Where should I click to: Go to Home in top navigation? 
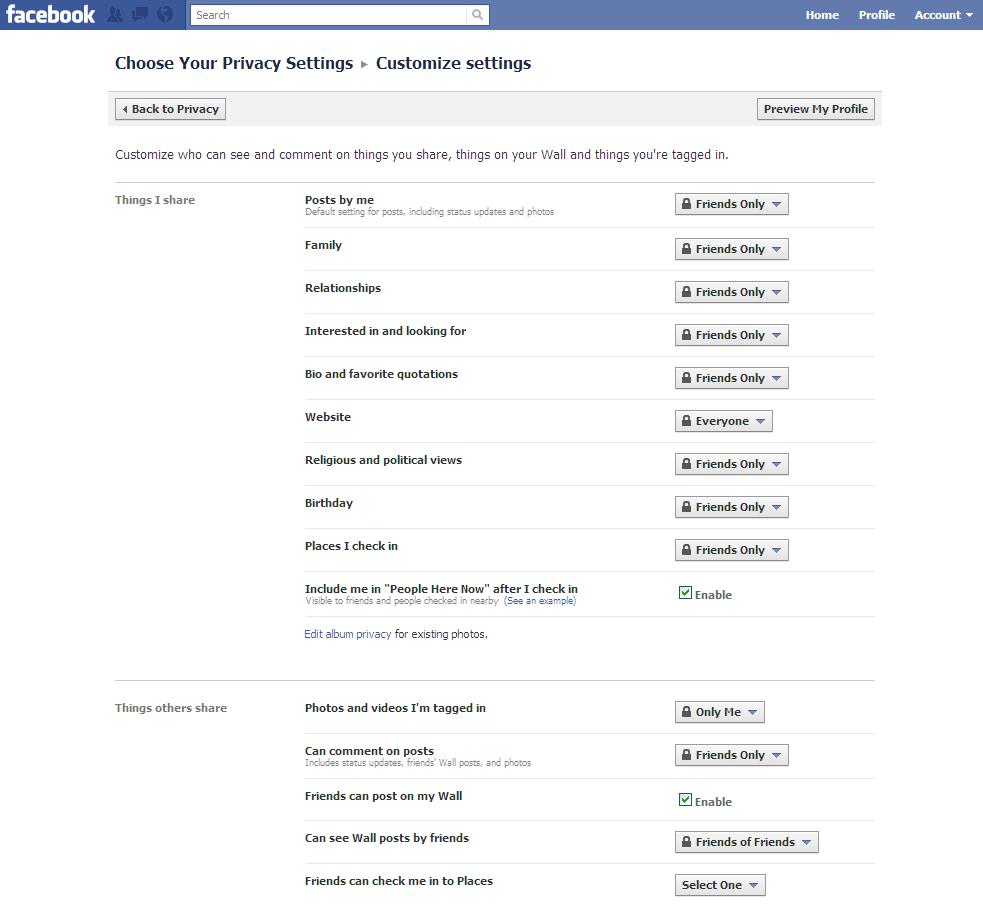(x=822, y=14)
